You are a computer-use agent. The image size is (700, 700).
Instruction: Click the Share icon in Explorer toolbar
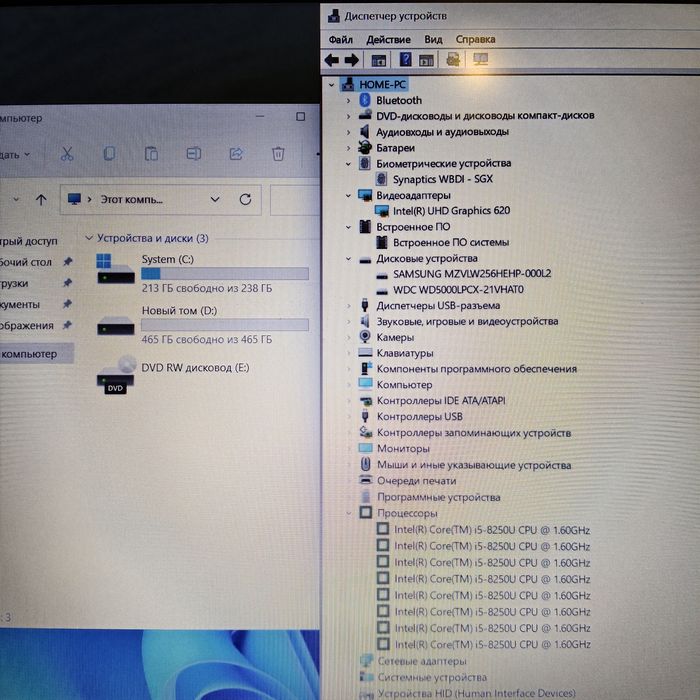pyautogui.click(x=236, y=154)
